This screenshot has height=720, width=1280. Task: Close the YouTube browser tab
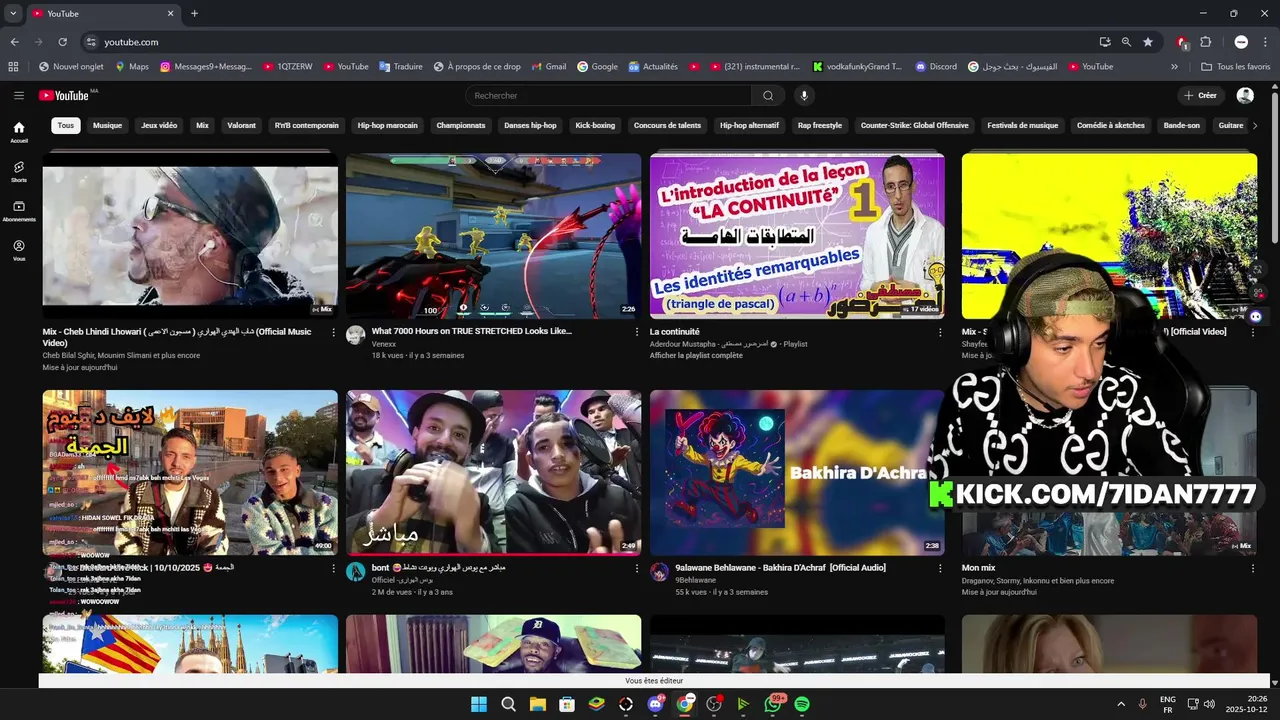pyautogui.click(x=170, y=13)
